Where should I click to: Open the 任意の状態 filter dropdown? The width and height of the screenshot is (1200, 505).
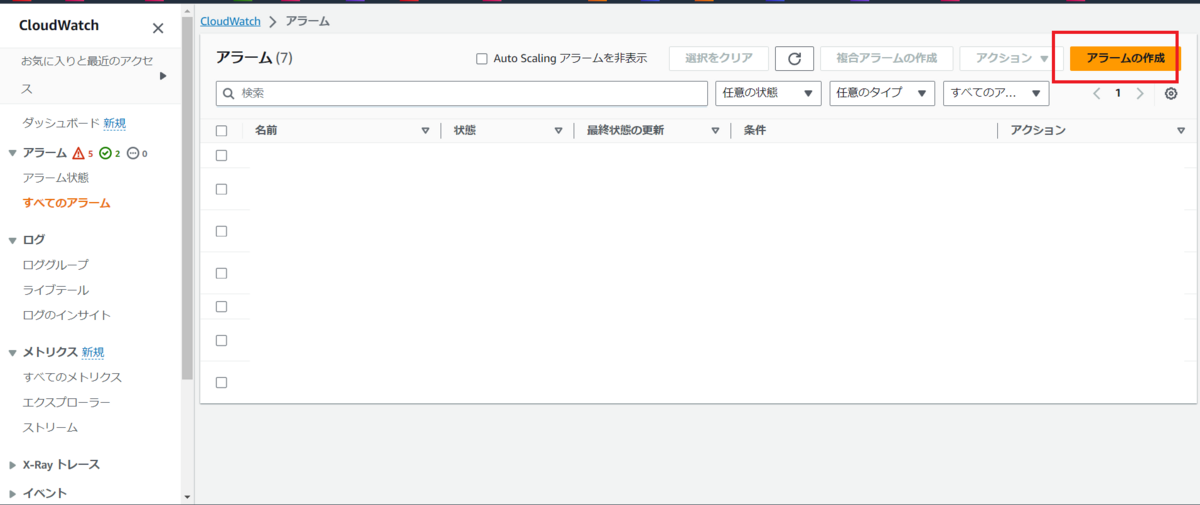point(768,92)
